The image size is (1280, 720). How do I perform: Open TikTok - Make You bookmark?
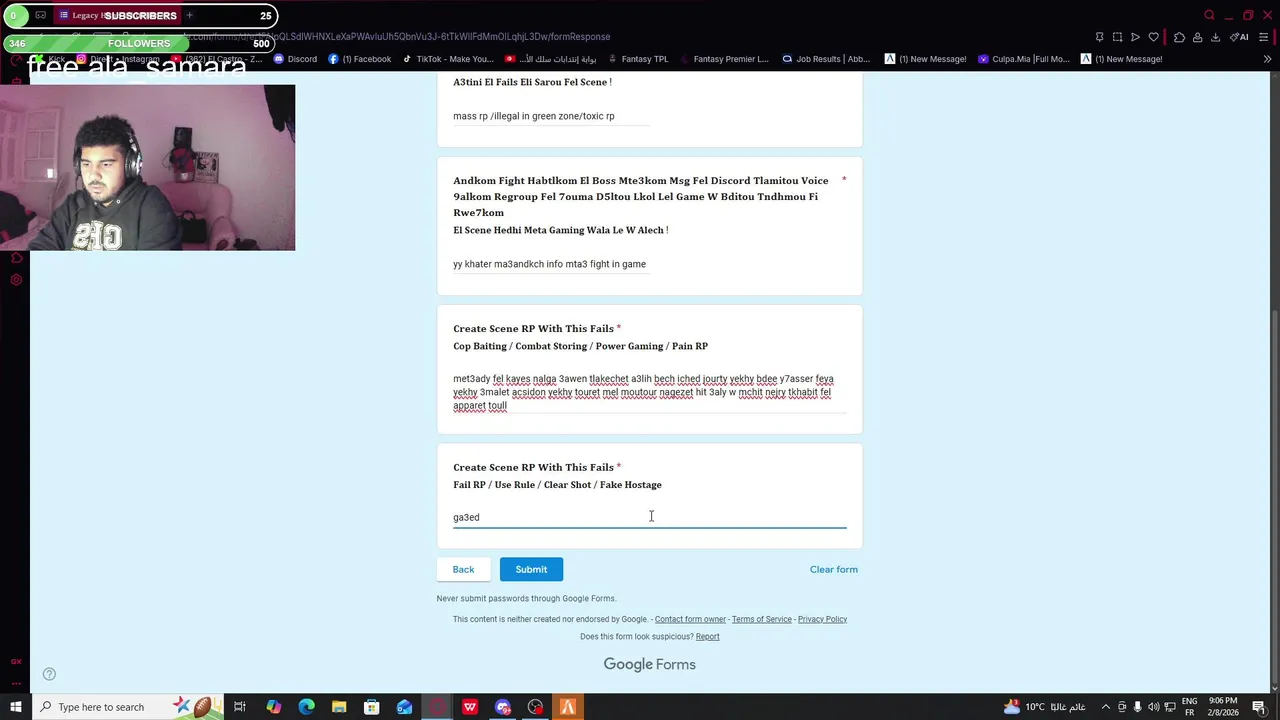coord(448,59)
